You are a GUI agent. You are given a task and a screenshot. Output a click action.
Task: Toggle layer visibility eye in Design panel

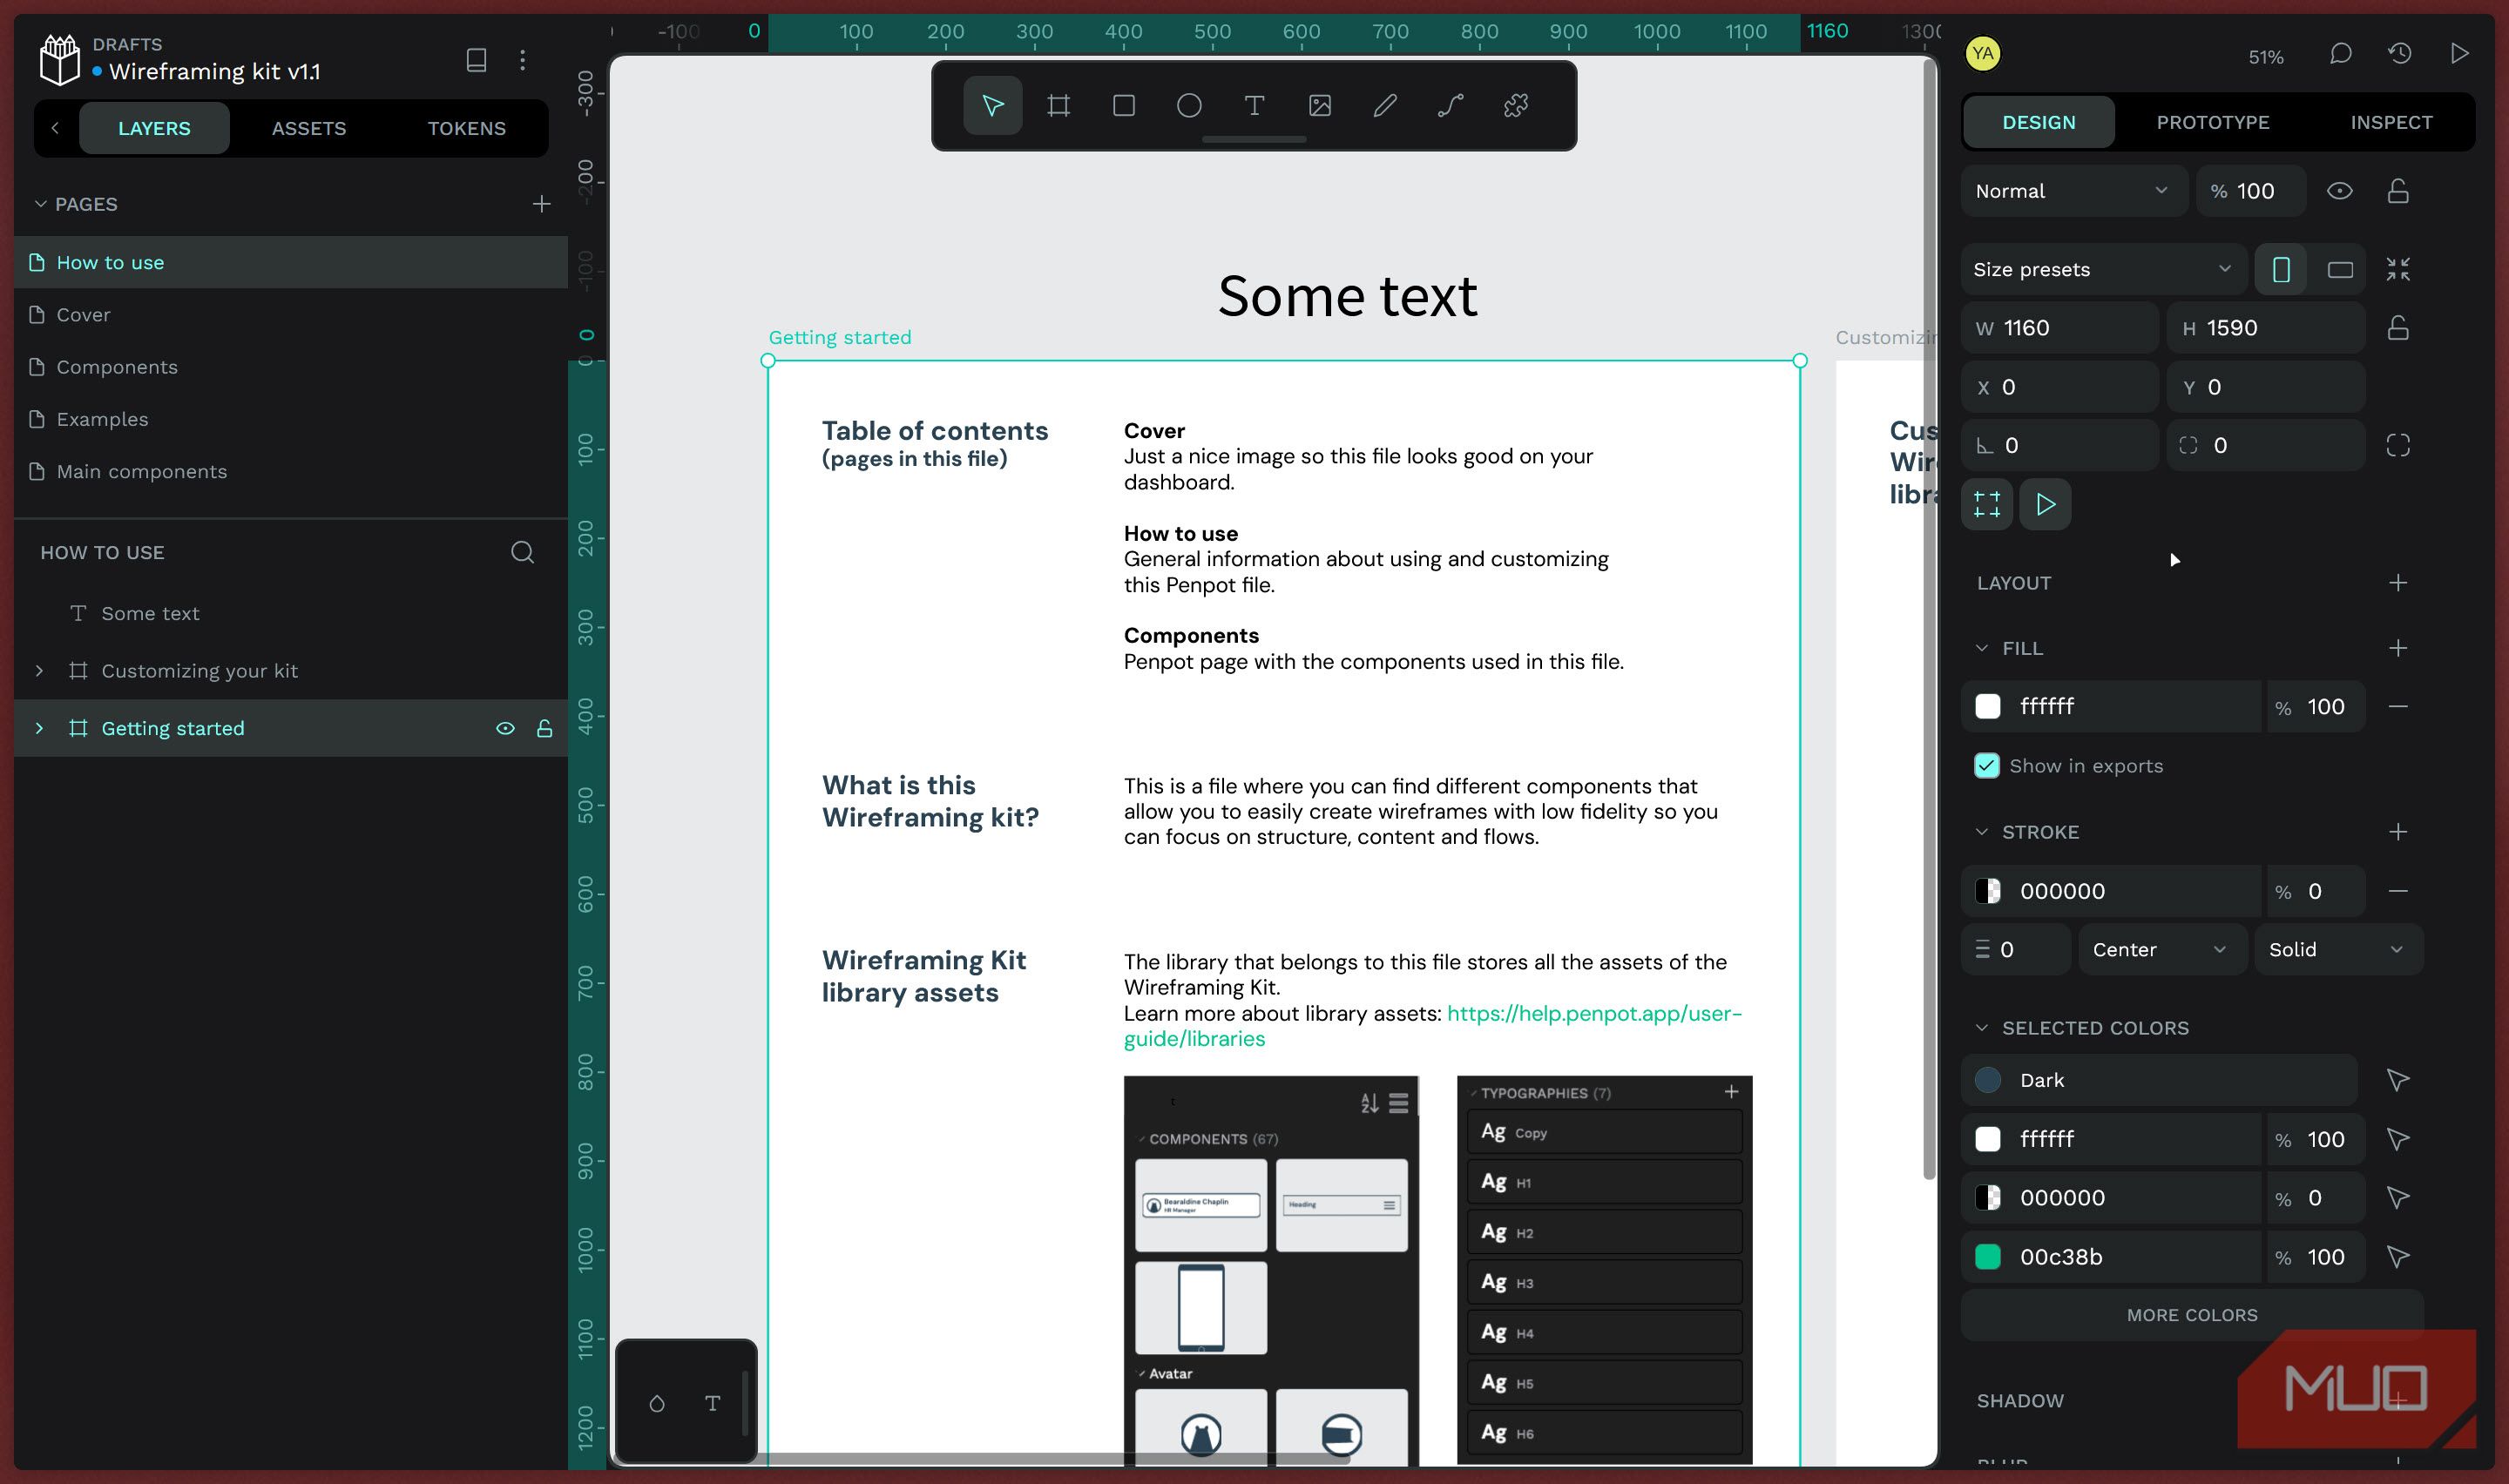(x=2339, y=191)
